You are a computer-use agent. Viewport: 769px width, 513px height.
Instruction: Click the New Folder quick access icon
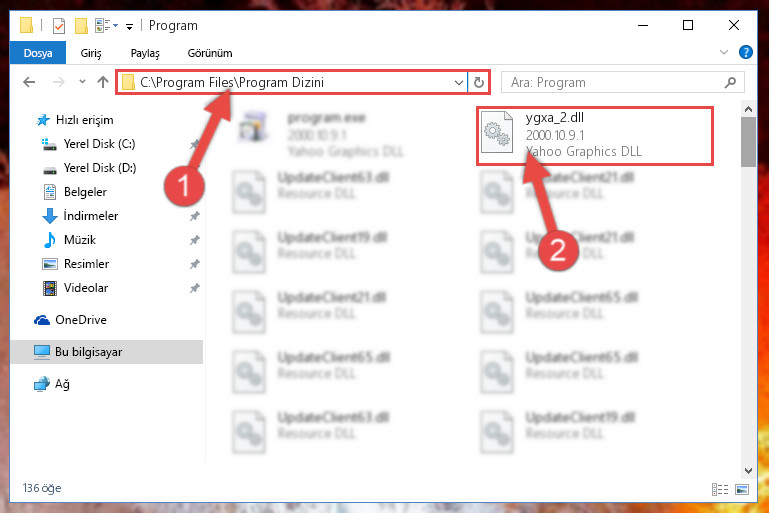tap(81, 26)
